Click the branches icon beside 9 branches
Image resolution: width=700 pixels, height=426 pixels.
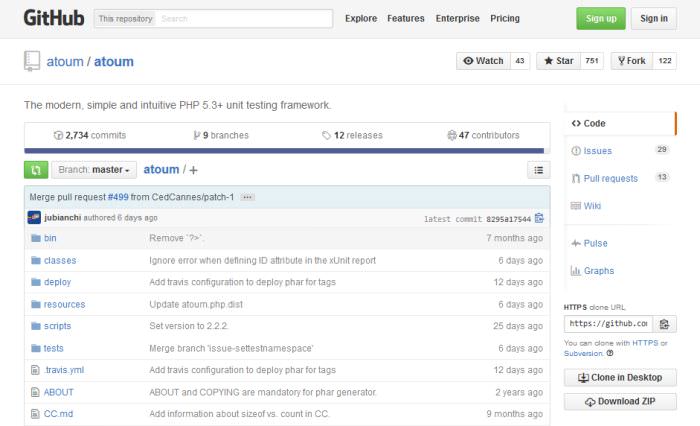coord(196,135)
